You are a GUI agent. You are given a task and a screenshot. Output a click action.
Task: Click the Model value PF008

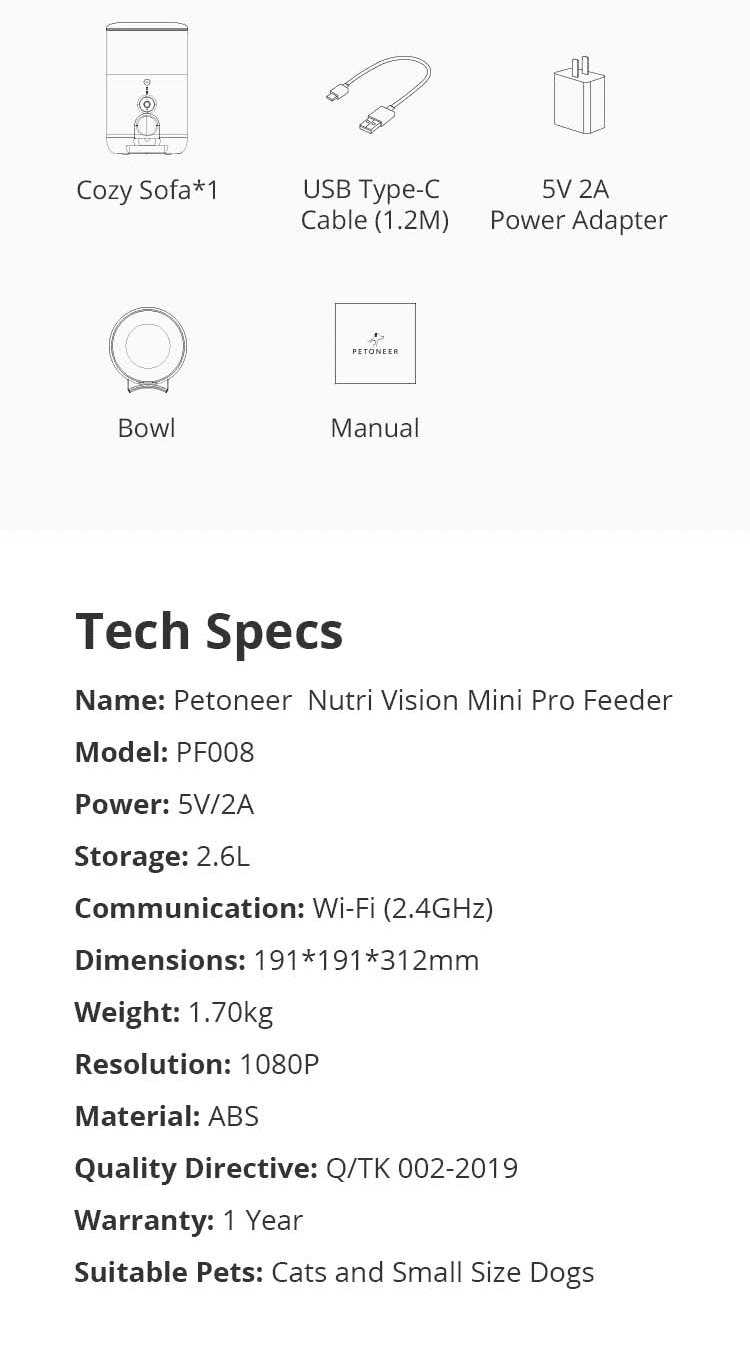coord(215,752)
